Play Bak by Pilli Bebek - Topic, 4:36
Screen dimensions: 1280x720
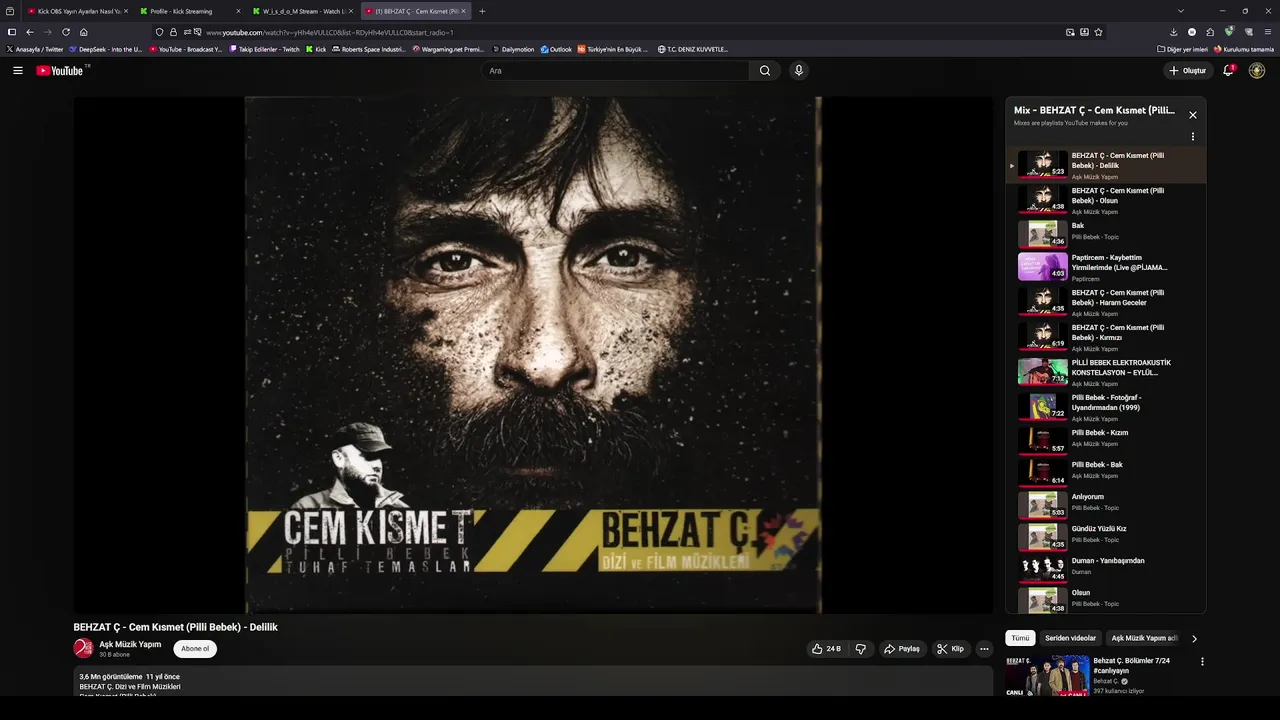point(1106,234)
